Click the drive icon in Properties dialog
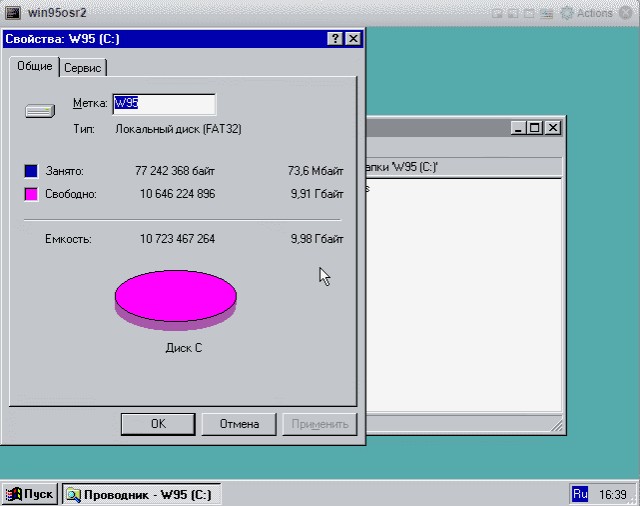The image size is (640, 506). click(40, 111)
